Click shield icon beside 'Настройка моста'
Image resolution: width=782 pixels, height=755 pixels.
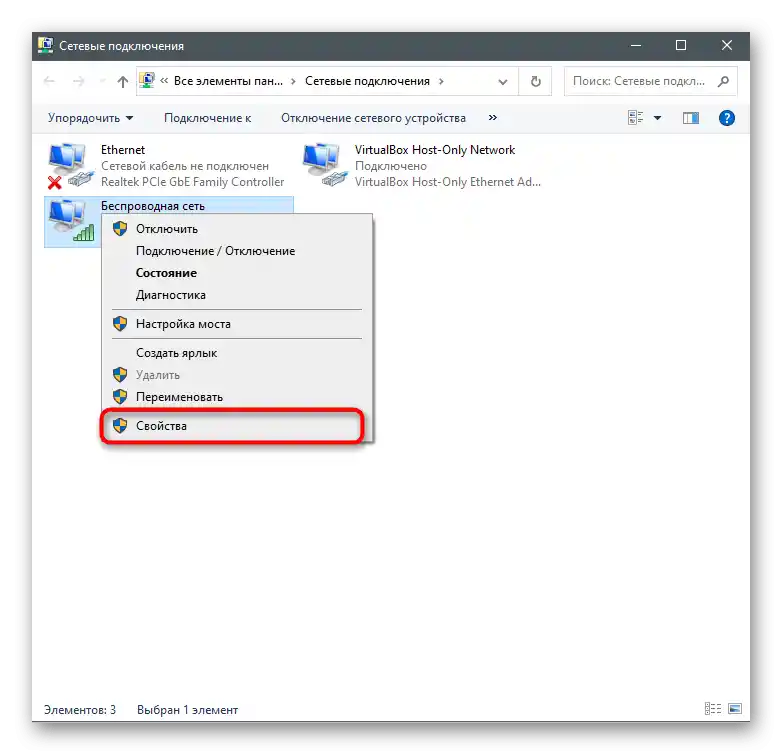pyautogui.click(x=120, y=324)
